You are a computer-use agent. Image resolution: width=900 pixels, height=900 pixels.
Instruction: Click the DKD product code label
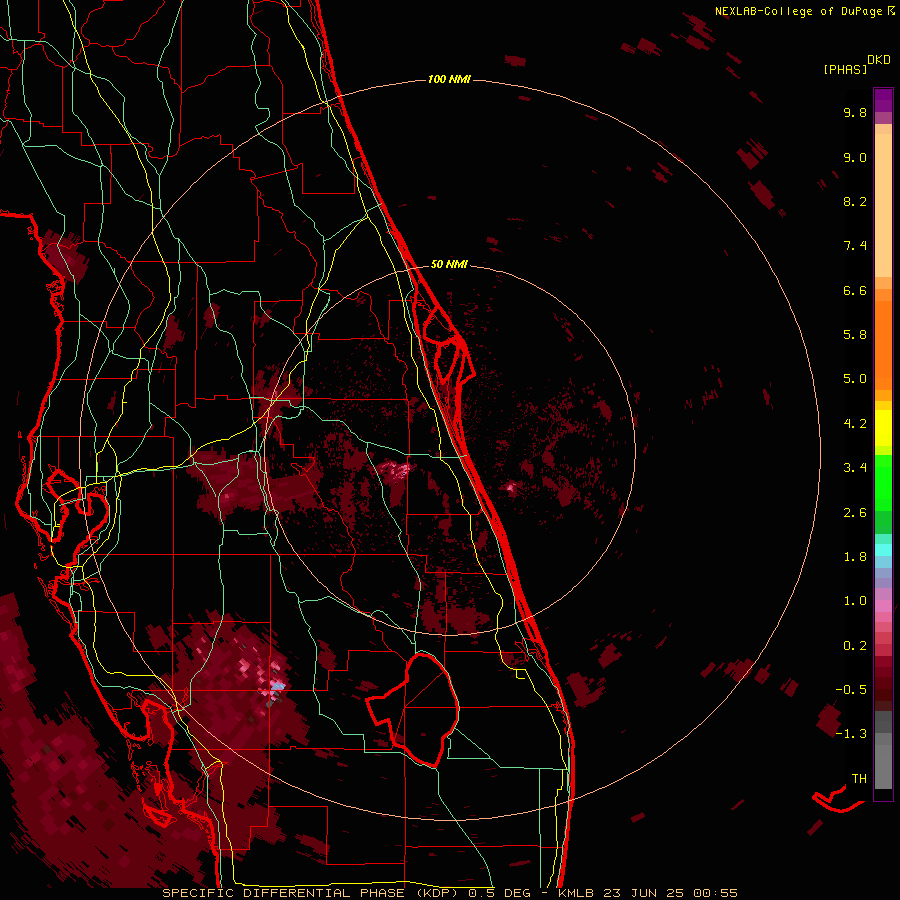click(x=879, y=60)
